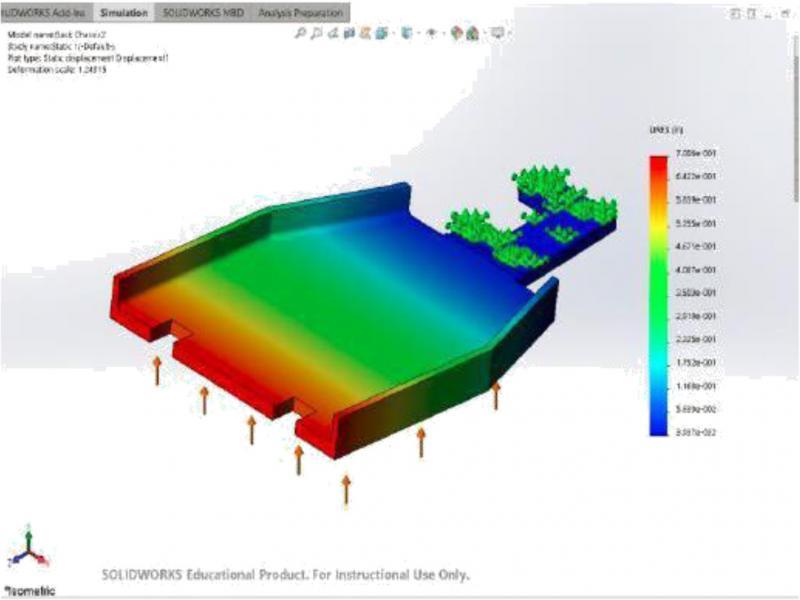
Task: Open the Analysis Preparation tab
Action: tap(300, 12)
